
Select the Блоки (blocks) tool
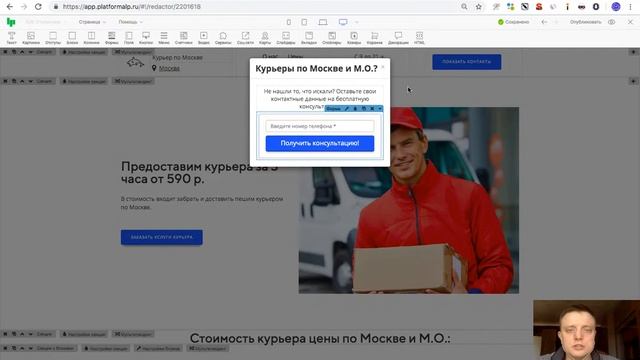(x=72, y=38)
